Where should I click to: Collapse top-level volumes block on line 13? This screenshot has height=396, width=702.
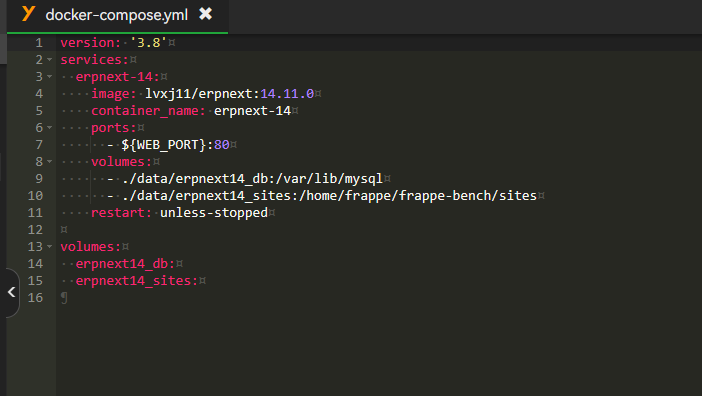point(50,247)
